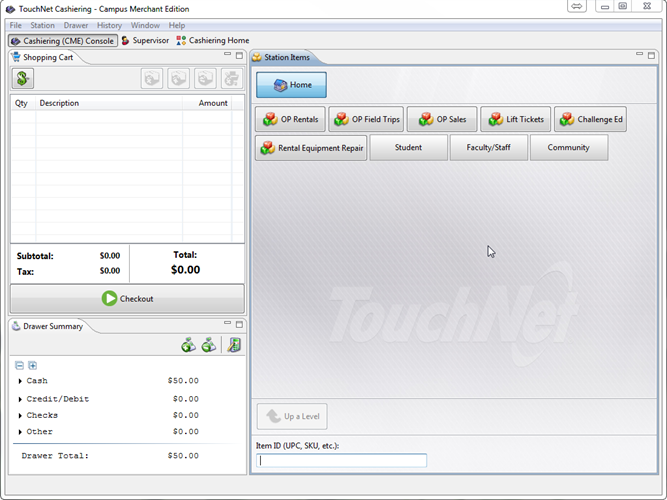Collapse all drawer rows with minus icon
This screenshot has height=500, width=667.
click(x=20, y=366)
